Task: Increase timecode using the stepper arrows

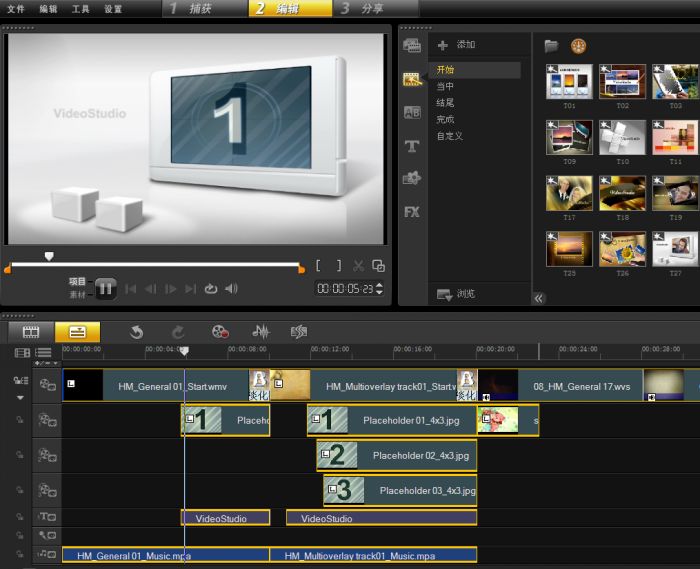Action: [378, 285]
